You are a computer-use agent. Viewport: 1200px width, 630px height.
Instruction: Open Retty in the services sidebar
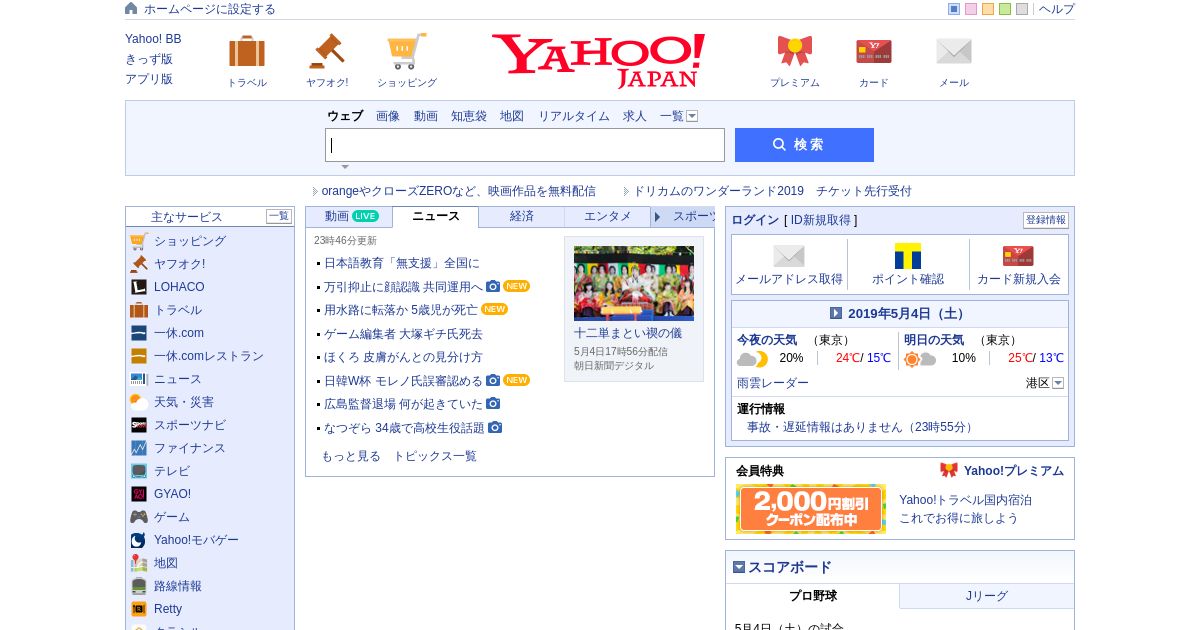pos(168,609)
